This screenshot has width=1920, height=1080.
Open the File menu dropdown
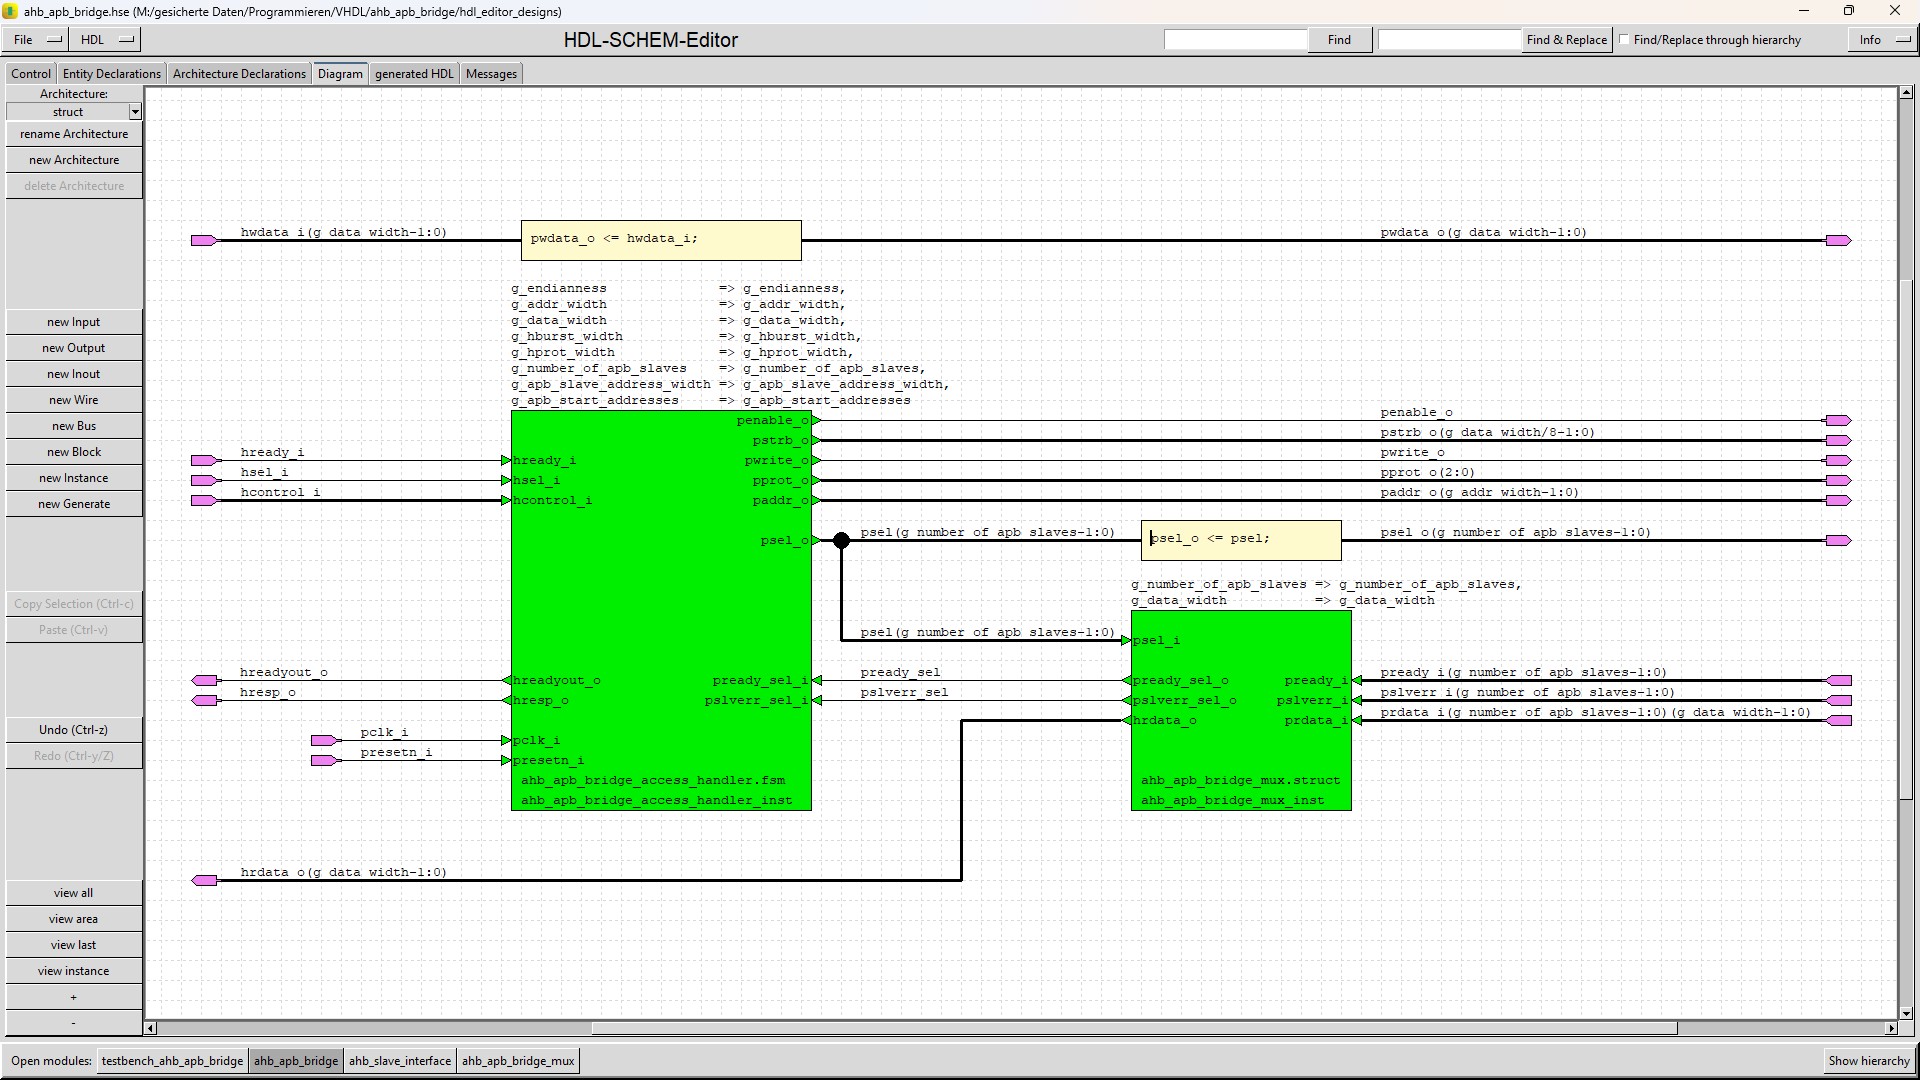pos(35,40)
